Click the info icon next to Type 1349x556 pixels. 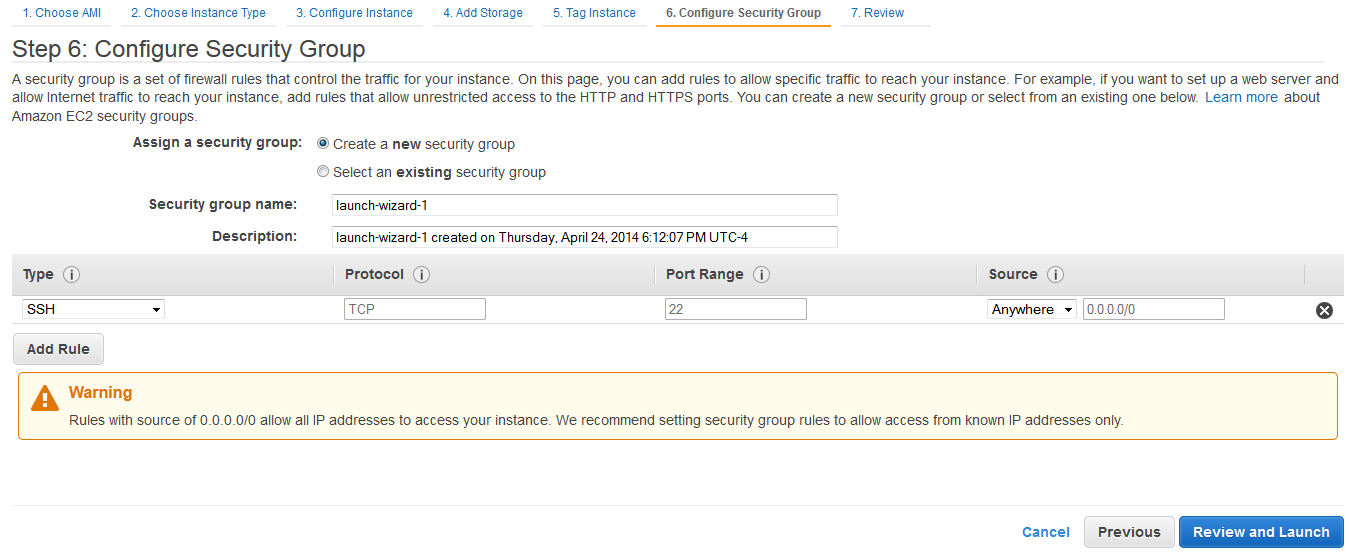tap(71, 275)
